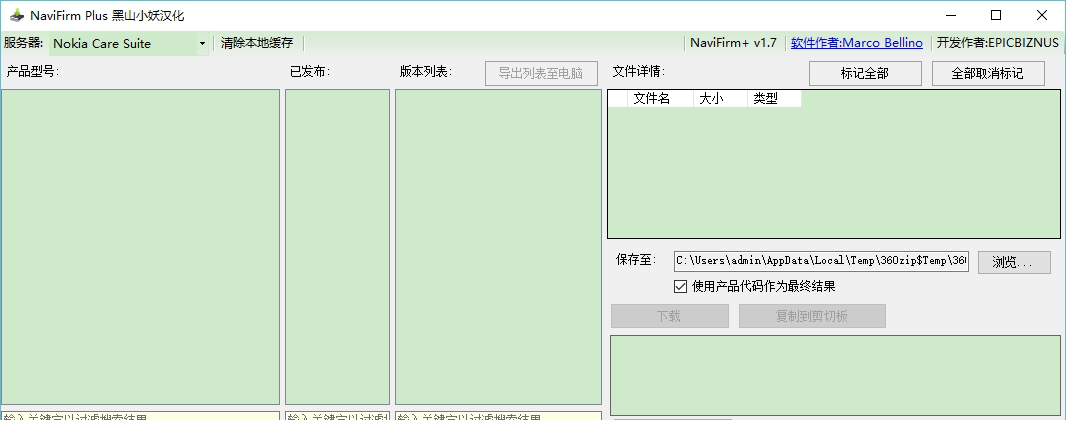
Task: Close the NaviFirm Plus window
Action: (x=1042, y=15)
